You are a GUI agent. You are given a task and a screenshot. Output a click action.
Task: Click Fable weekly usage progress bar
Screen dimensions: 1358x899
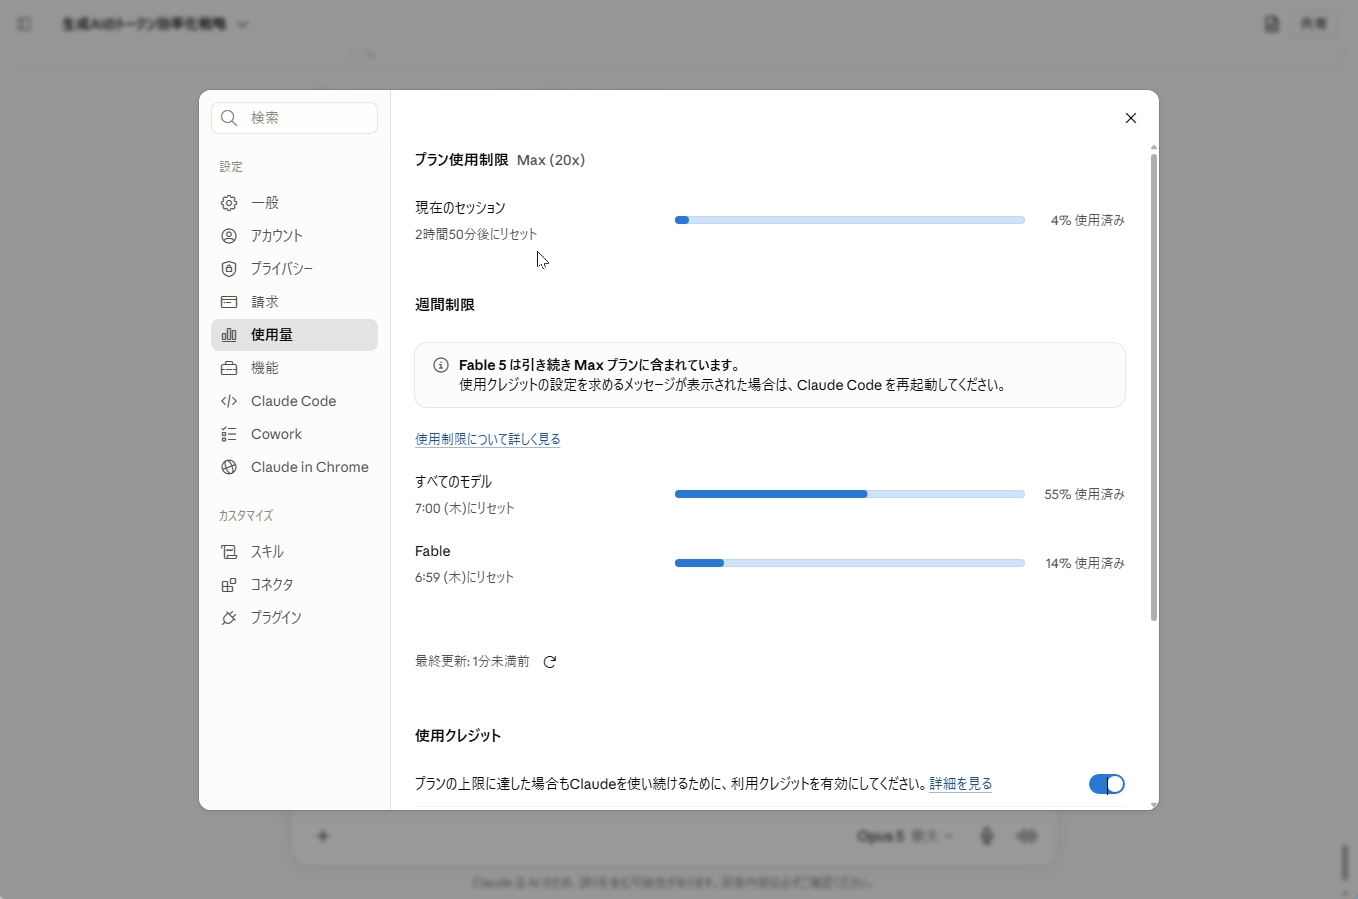(x=850, y=563)
